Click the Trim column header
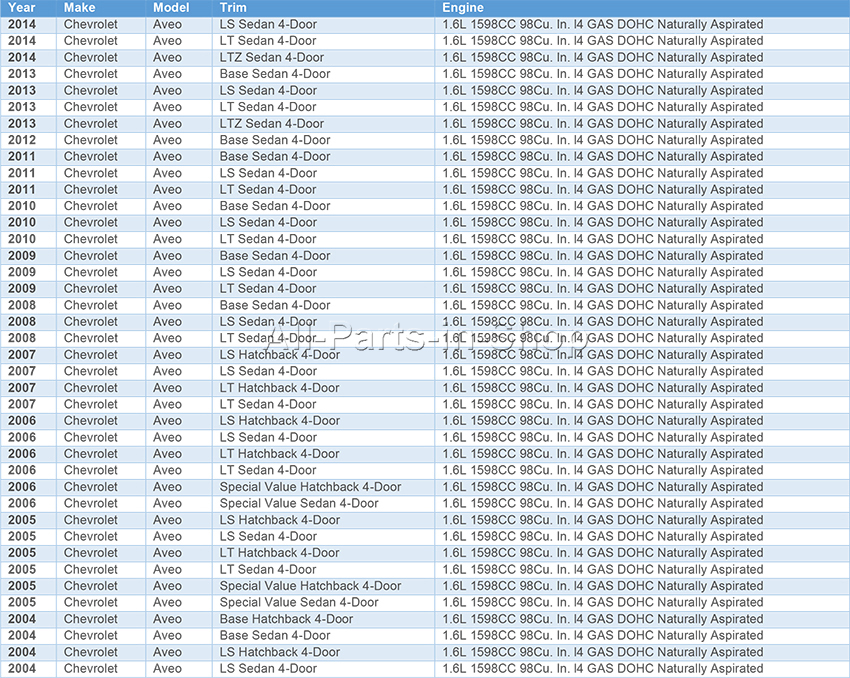Viewport: 850px width, 678px height. (x=233, y=8)
